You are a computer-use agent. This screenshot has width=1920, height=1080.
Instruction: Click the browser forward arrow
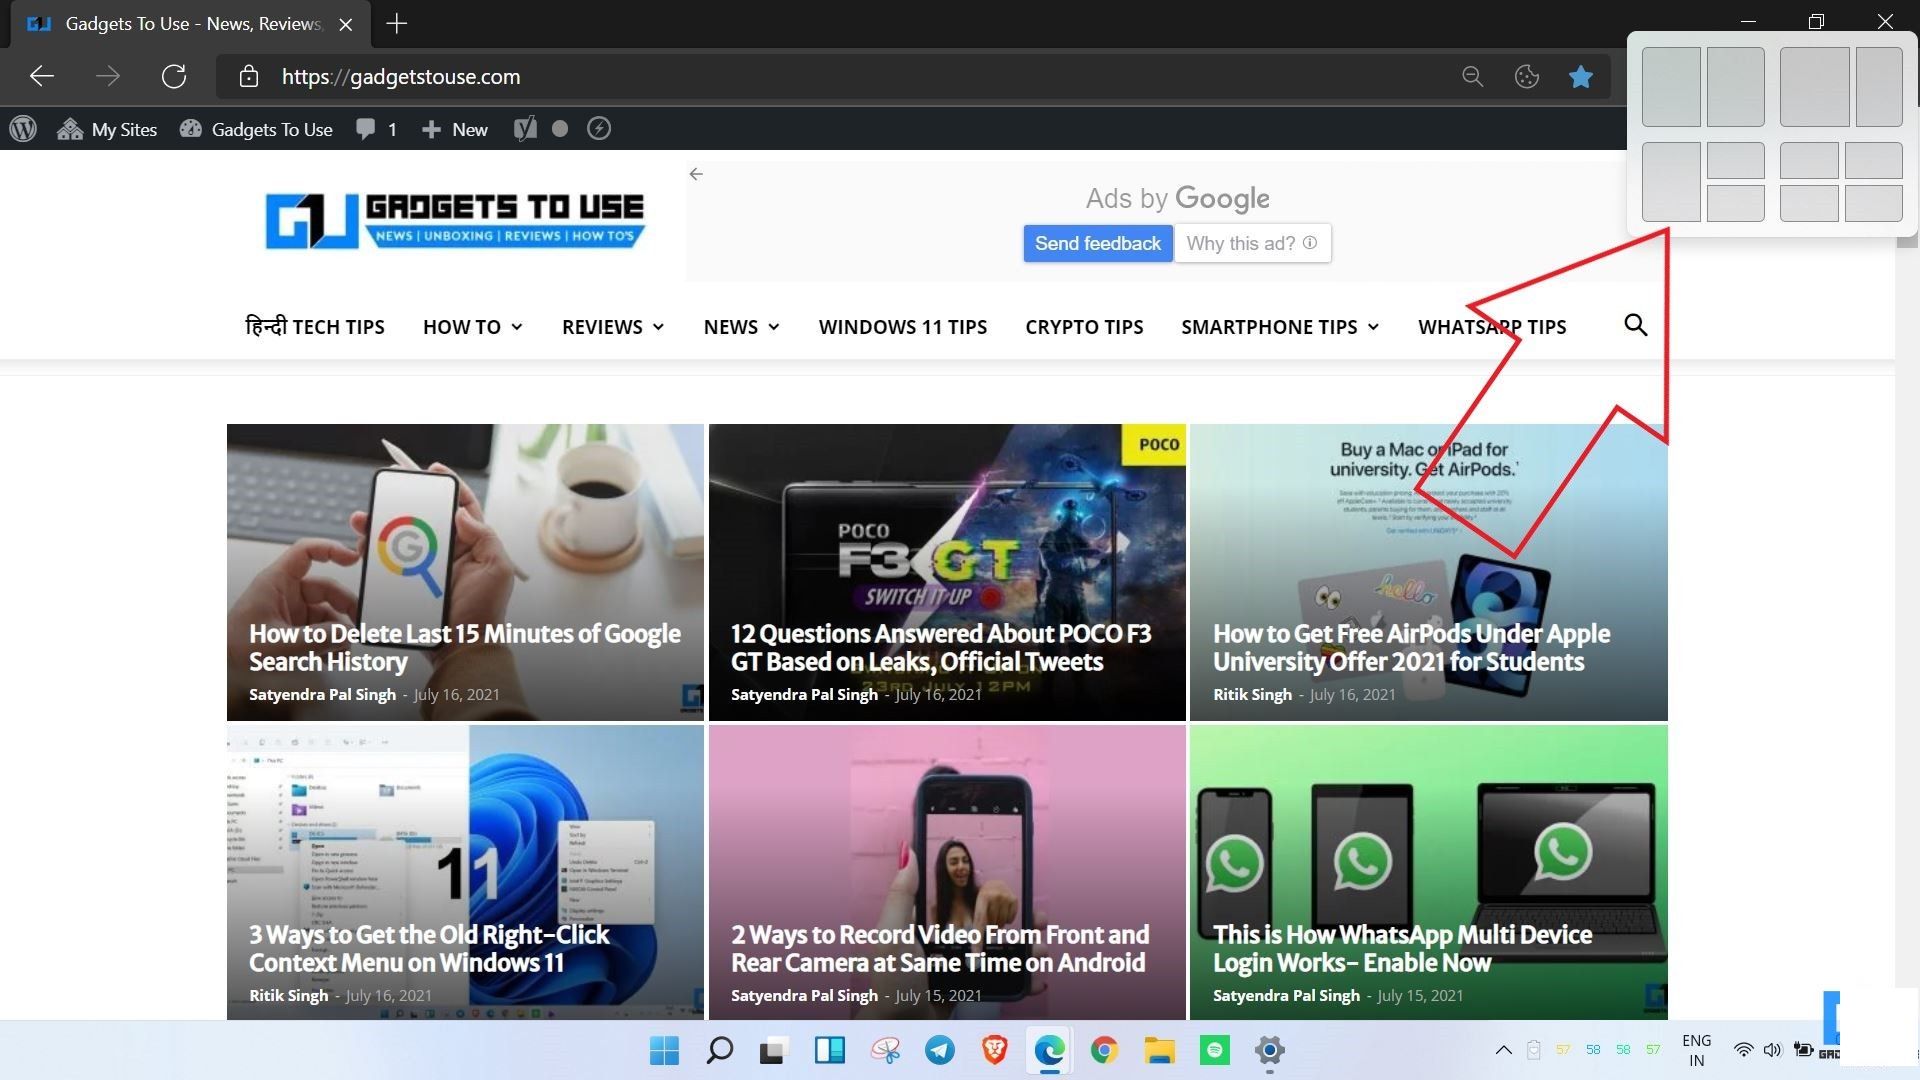[x=108, y=76]
